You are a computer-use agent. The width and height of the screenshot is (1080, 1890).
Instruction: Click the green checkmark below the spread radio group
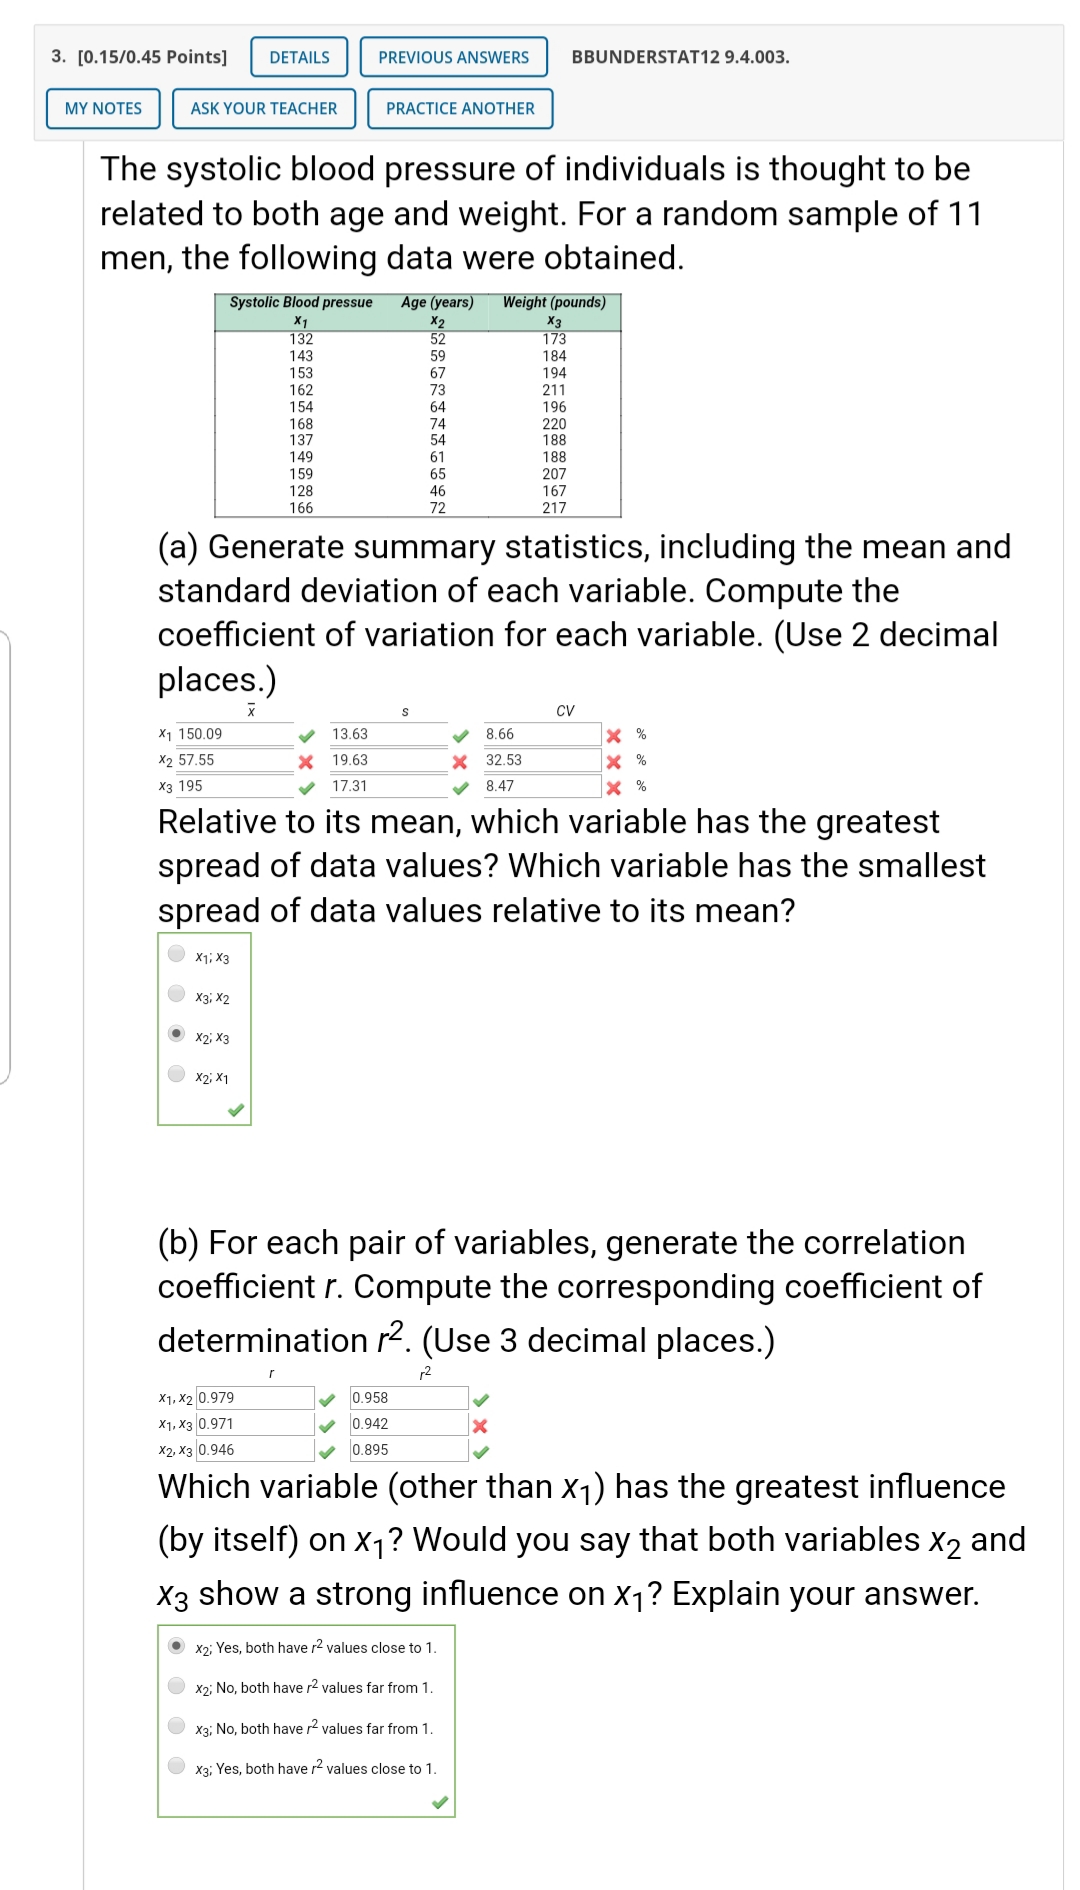[x=237, y=1108]
